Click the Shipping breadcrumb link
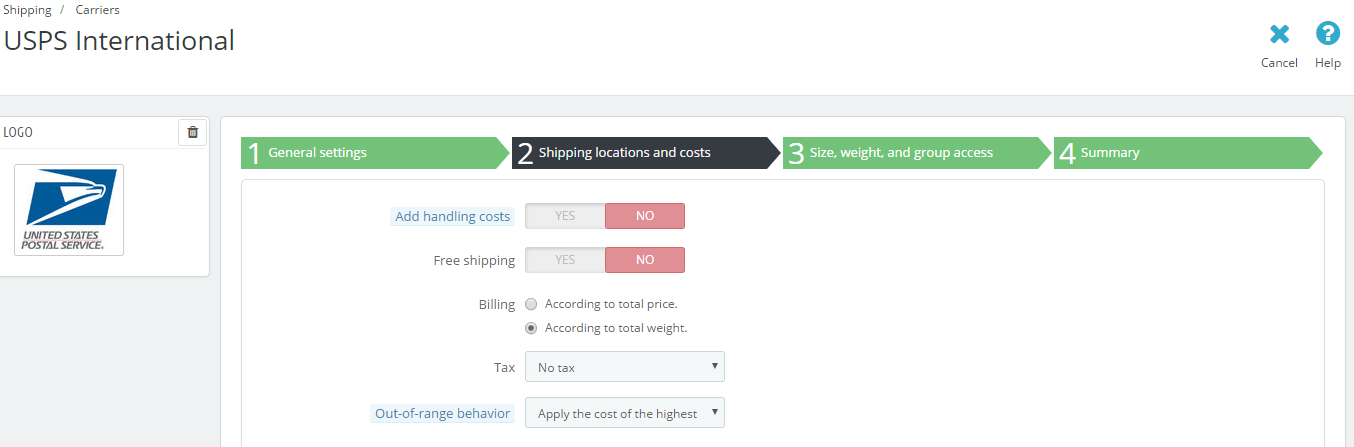The width and height of the screenshot is (1354, 447). point(27,10)
